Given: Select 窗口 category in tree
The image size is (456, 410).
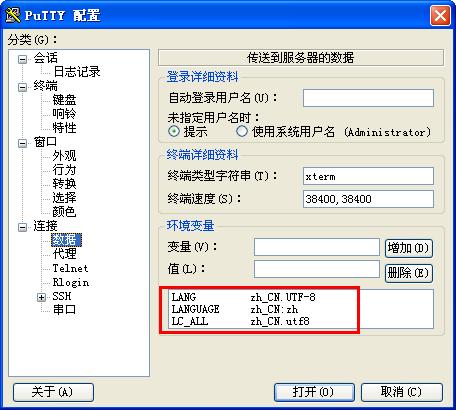Looking at the screenshot, I should [x=45, y=142].
